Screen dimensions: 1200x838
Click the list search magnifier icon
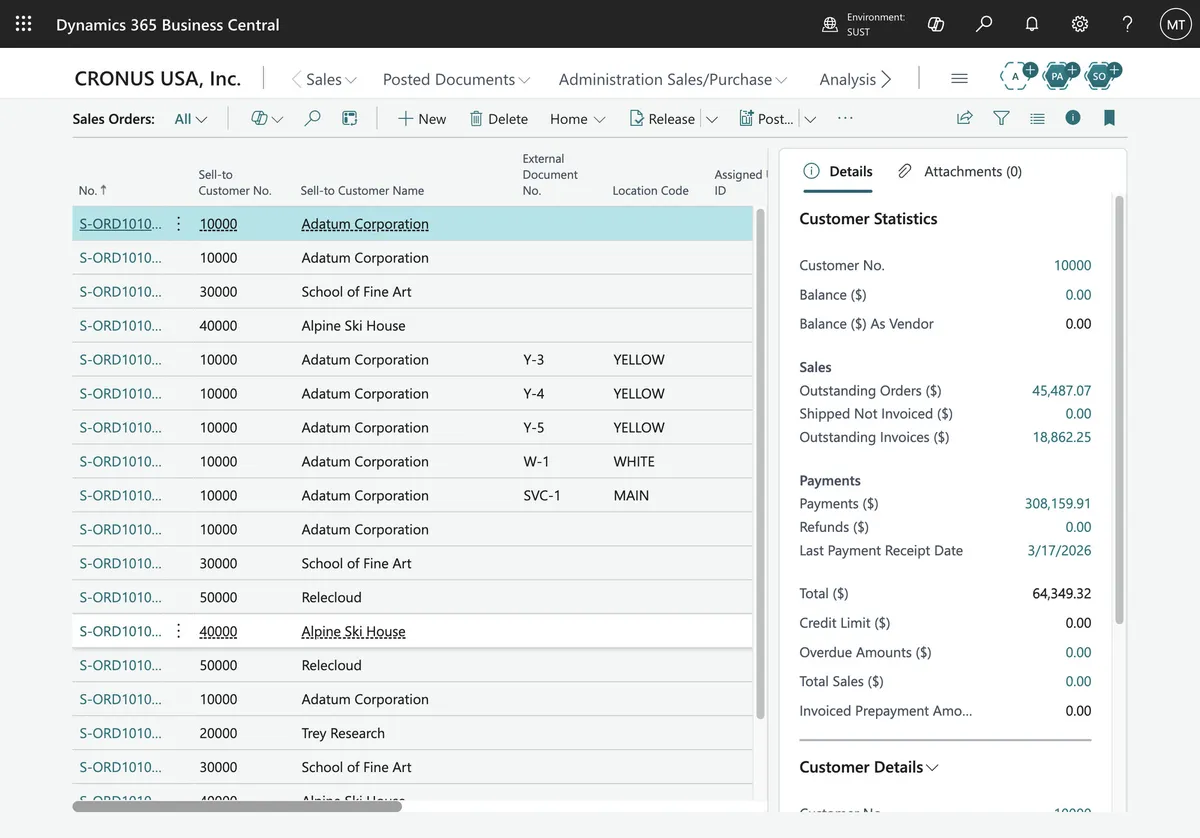click(x=312, y=118)
